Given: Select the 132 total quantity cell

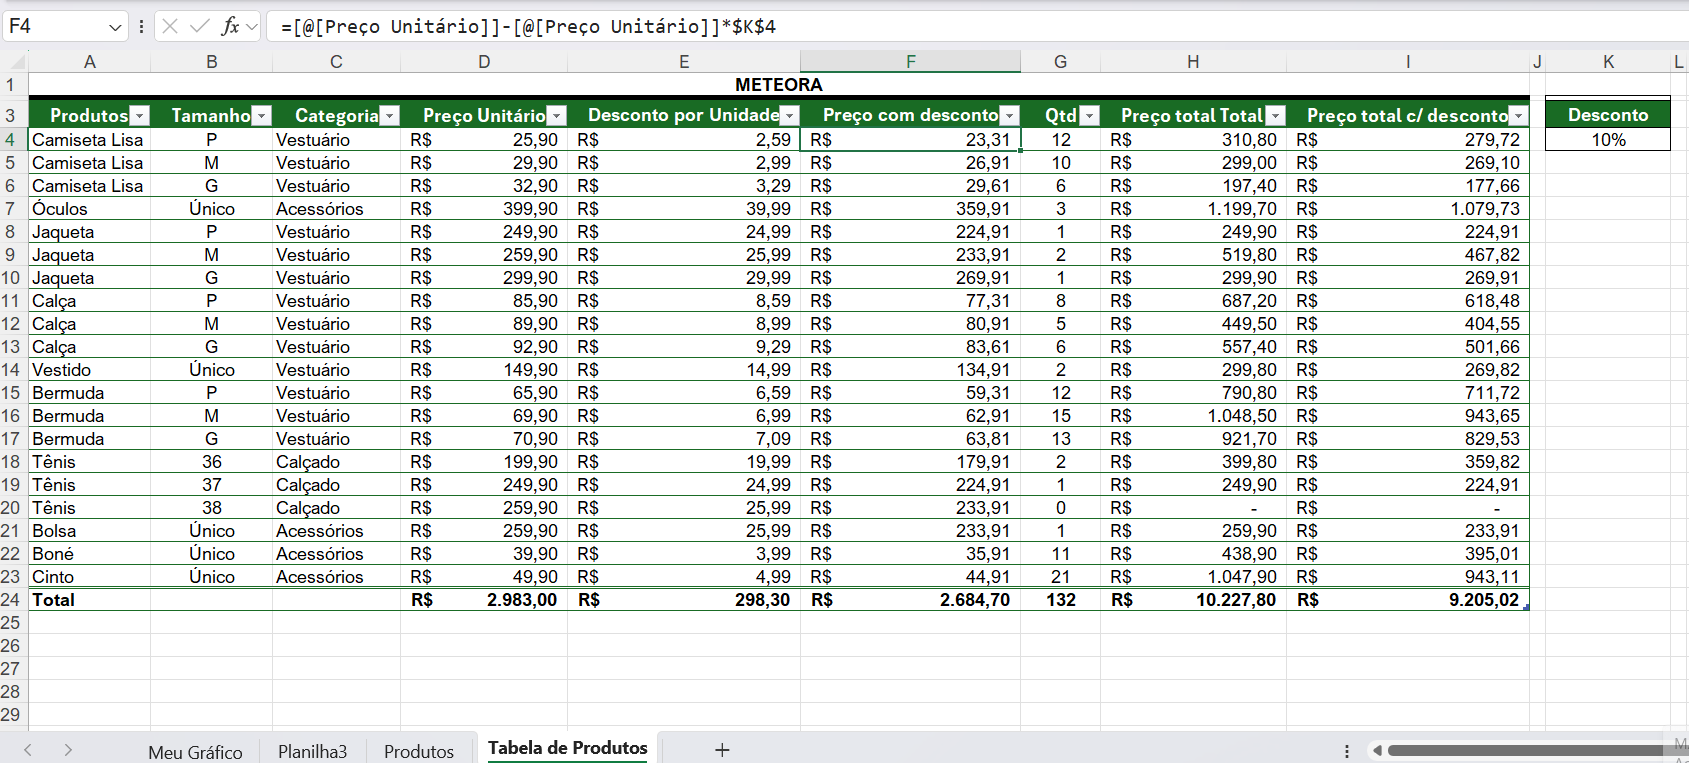Looking at the screenshot, I should [1060, 600].
